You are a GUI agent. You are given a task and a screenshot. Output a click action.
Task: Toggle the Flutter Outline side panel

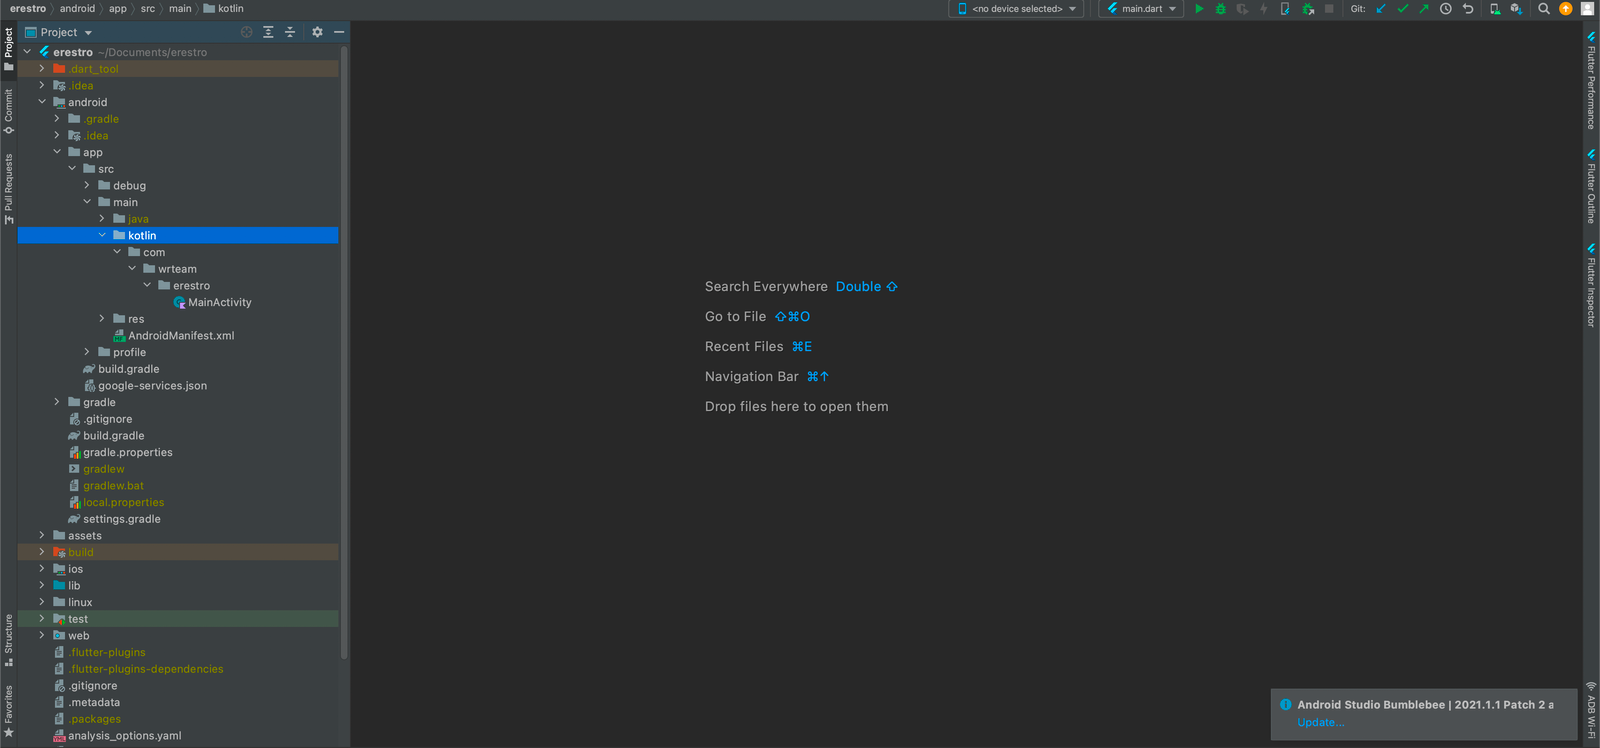(1591, 187)
